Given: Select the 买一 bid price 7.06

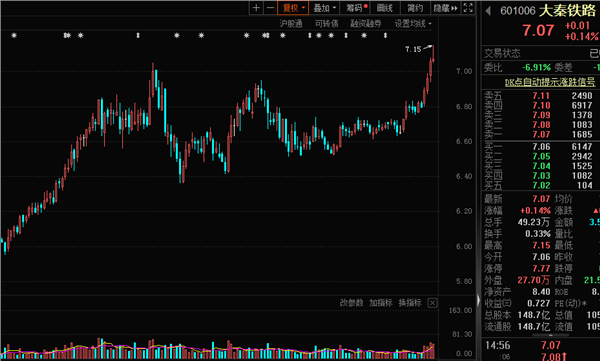Looking at the screenshot, I should point(541,147).
